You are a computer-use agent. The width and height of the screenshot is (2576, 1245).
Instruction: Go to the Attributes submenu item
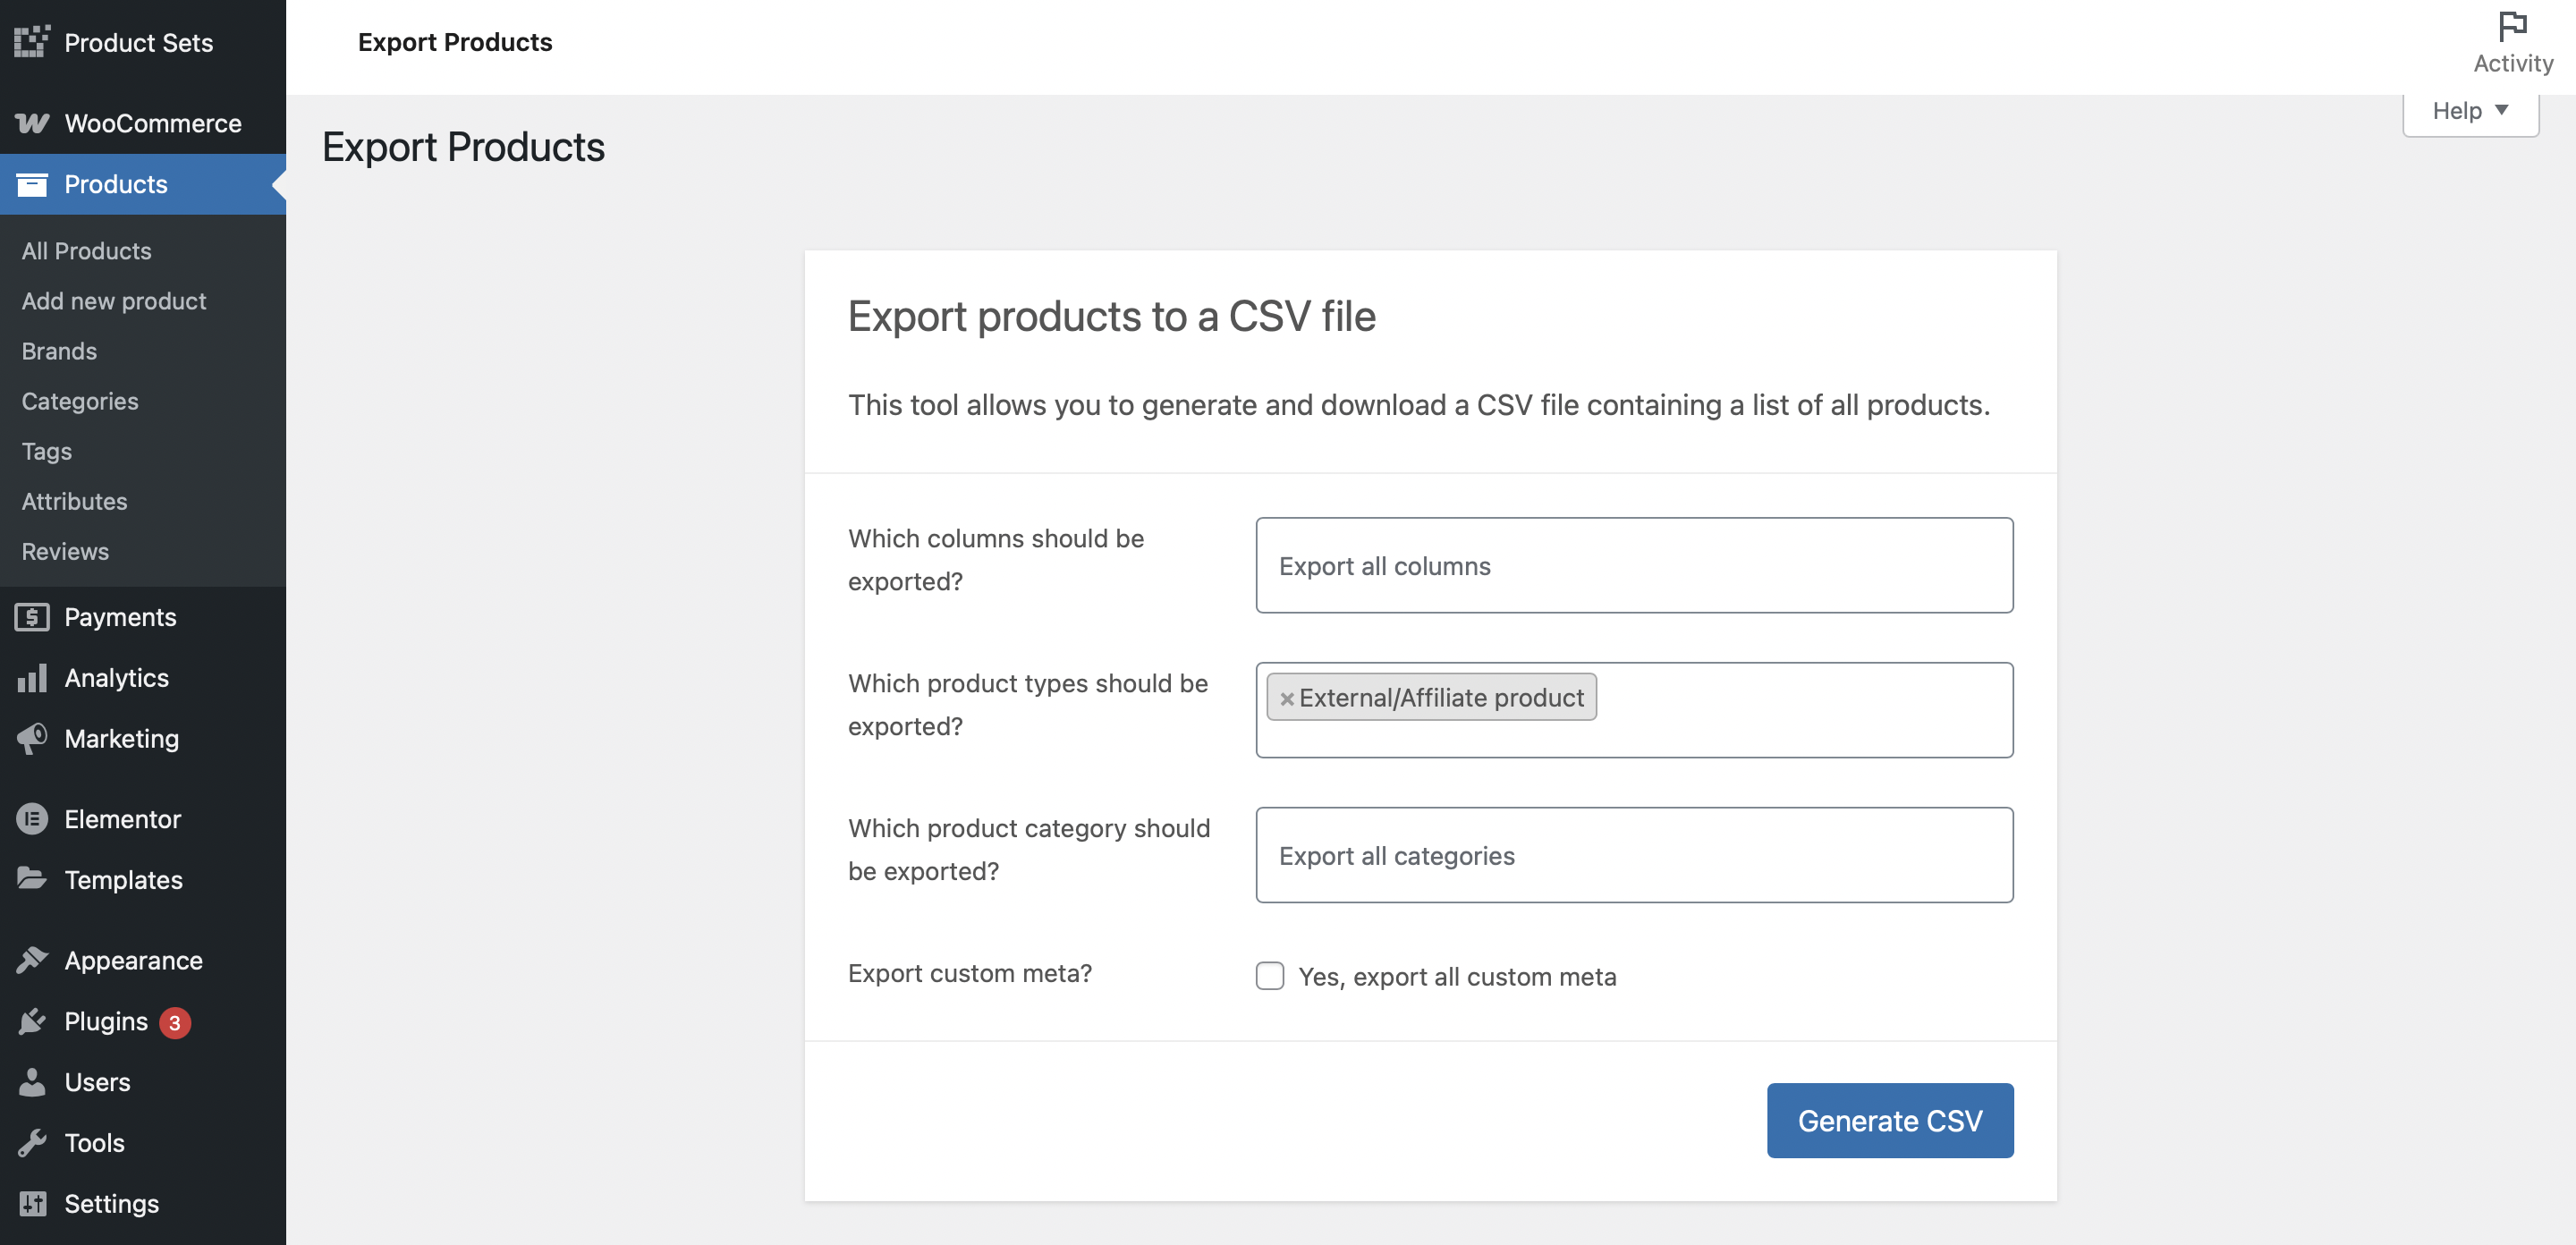click(x=75, y=501)
